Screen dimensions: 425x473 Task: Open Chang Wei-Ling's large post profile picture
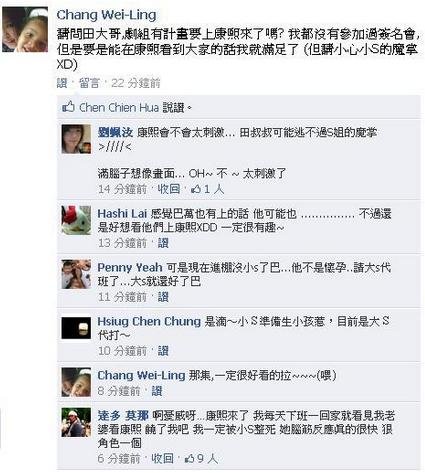25,29
